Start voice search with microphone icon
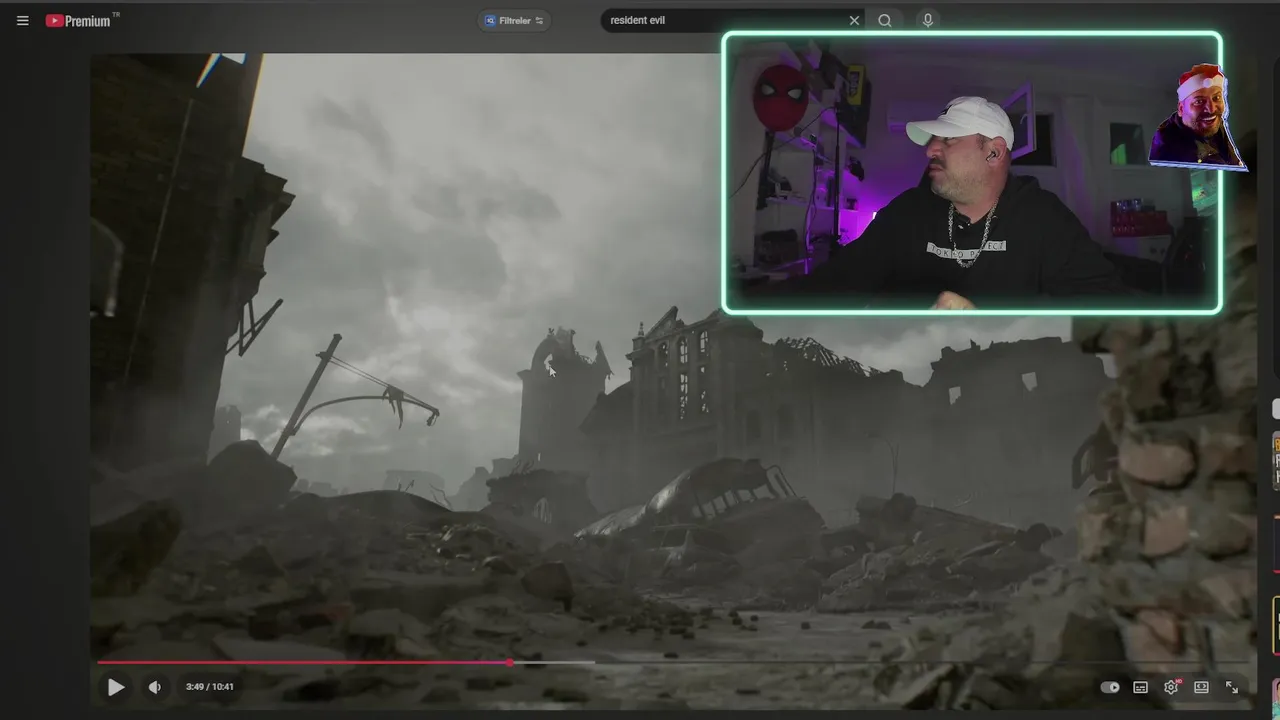1280x720 pixels. pyautogui.click(x=928, y=20)
